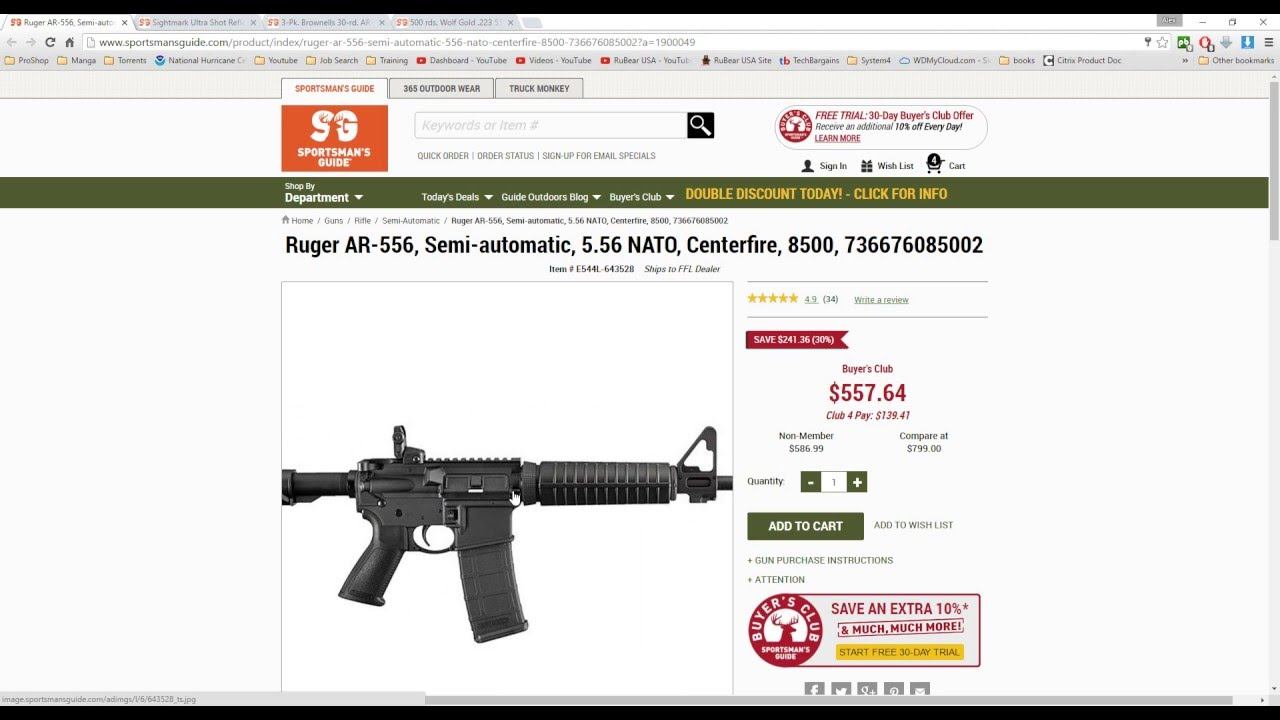
Task: Open the Shop By Department dropdown
Action: pos(324,193)
